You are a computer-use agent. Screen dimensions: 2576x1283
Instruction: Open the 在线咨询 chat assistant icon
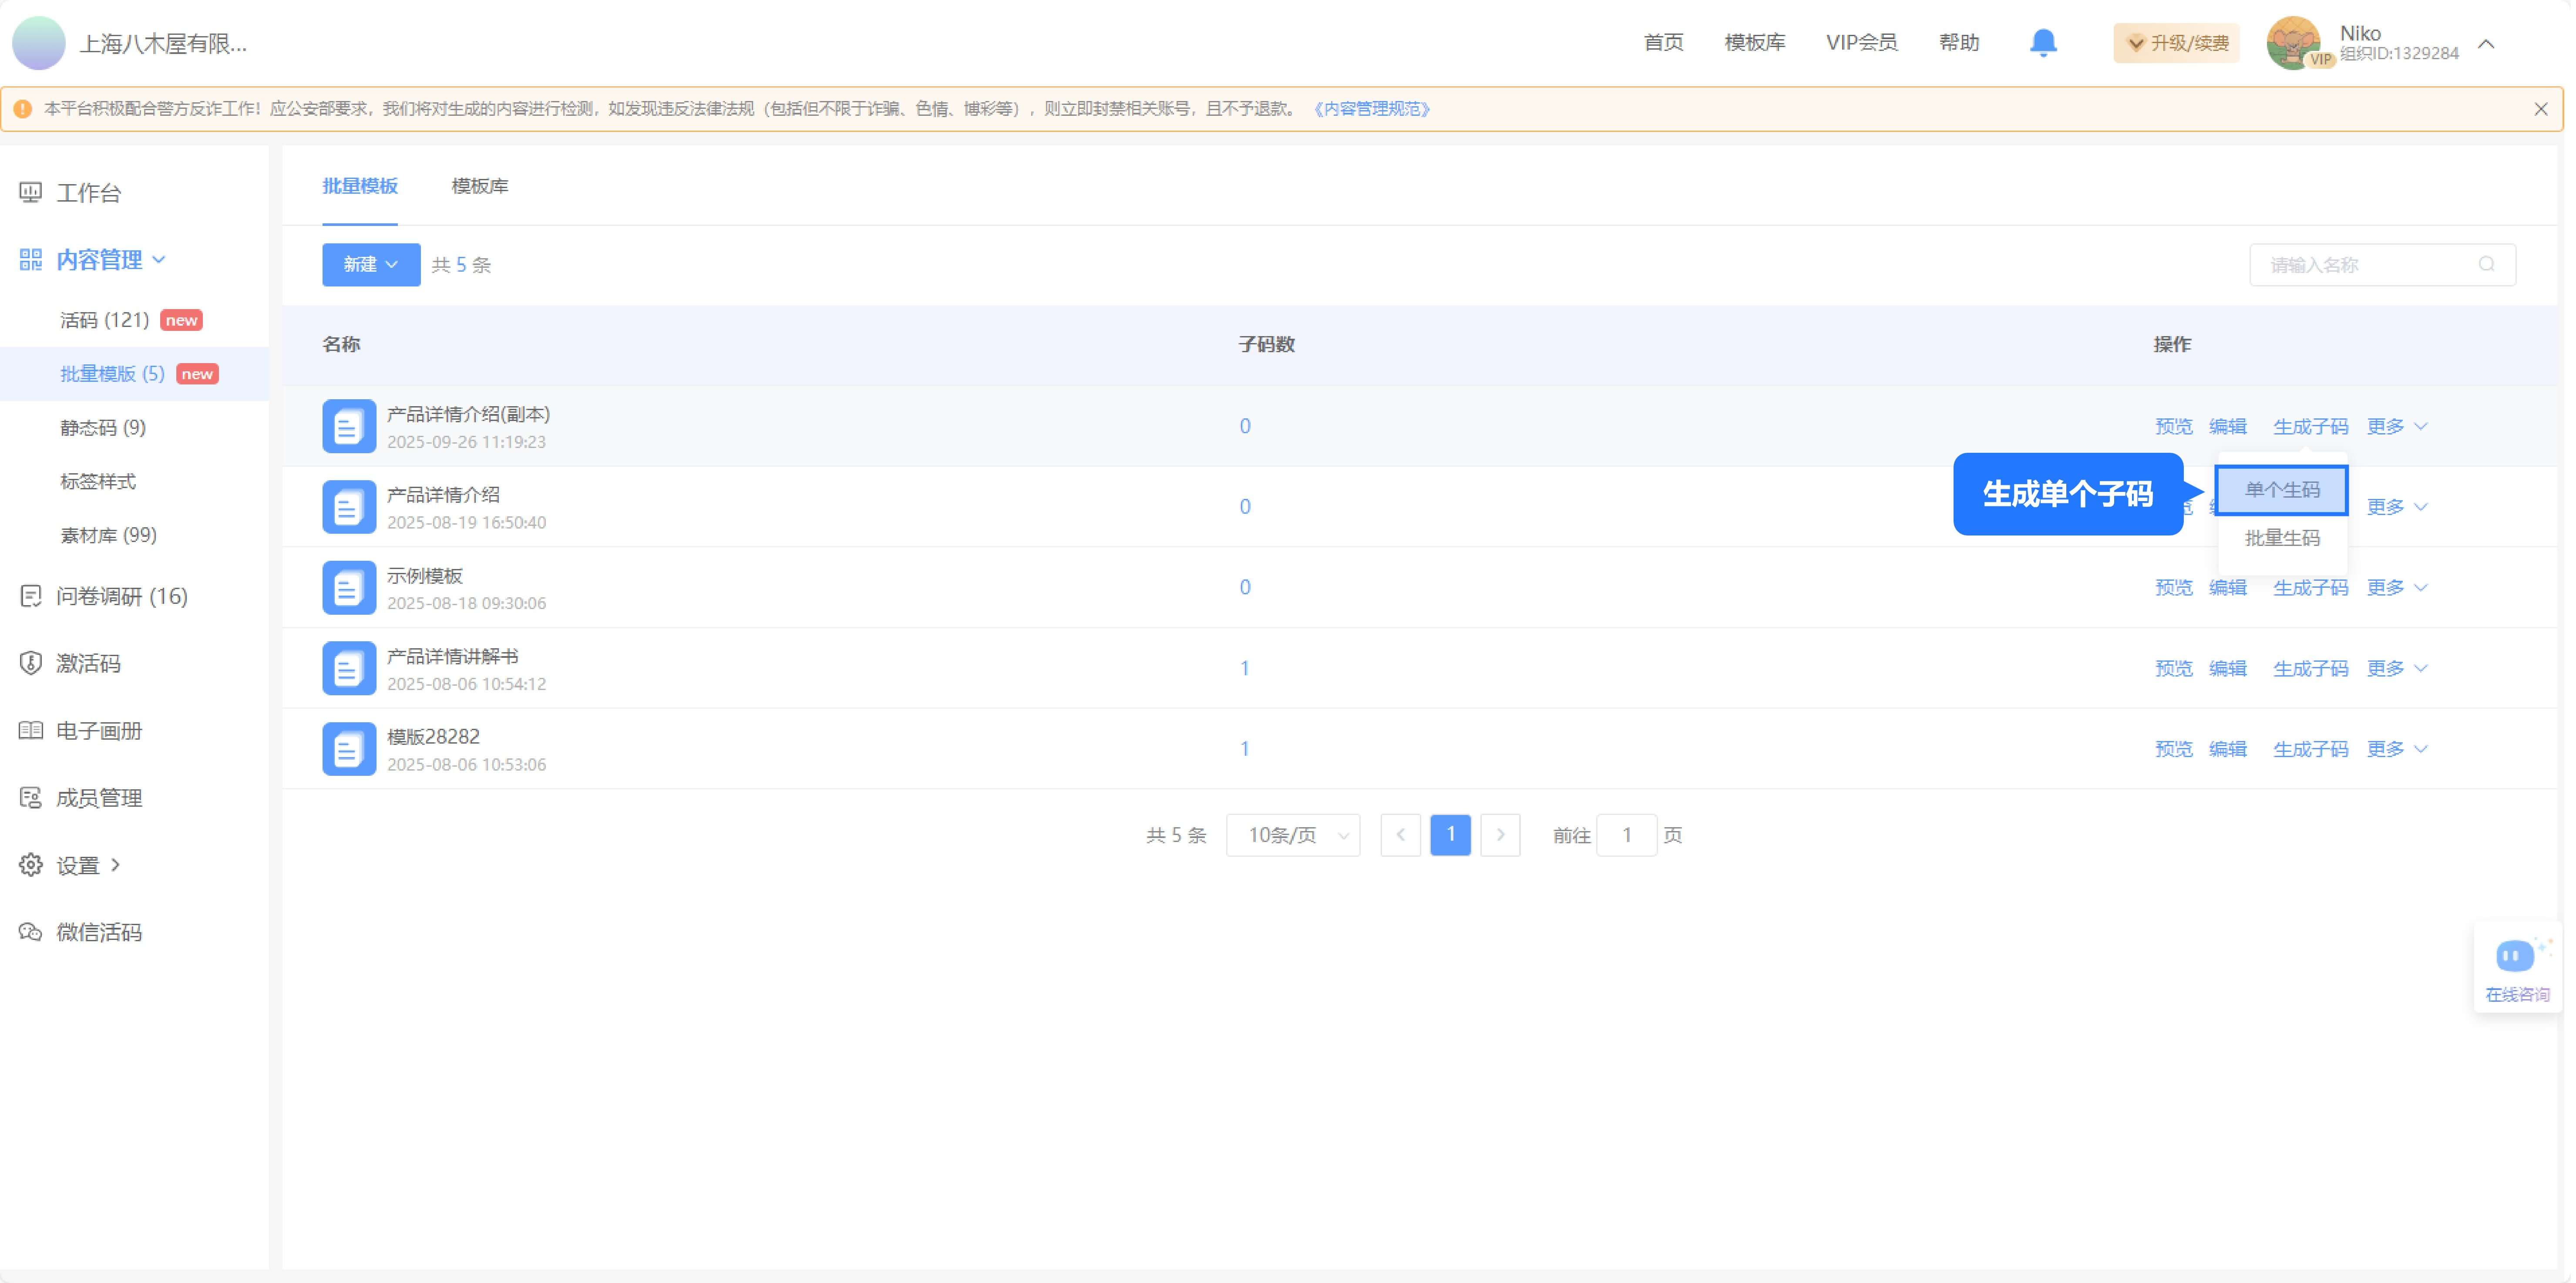(2515, 955)
